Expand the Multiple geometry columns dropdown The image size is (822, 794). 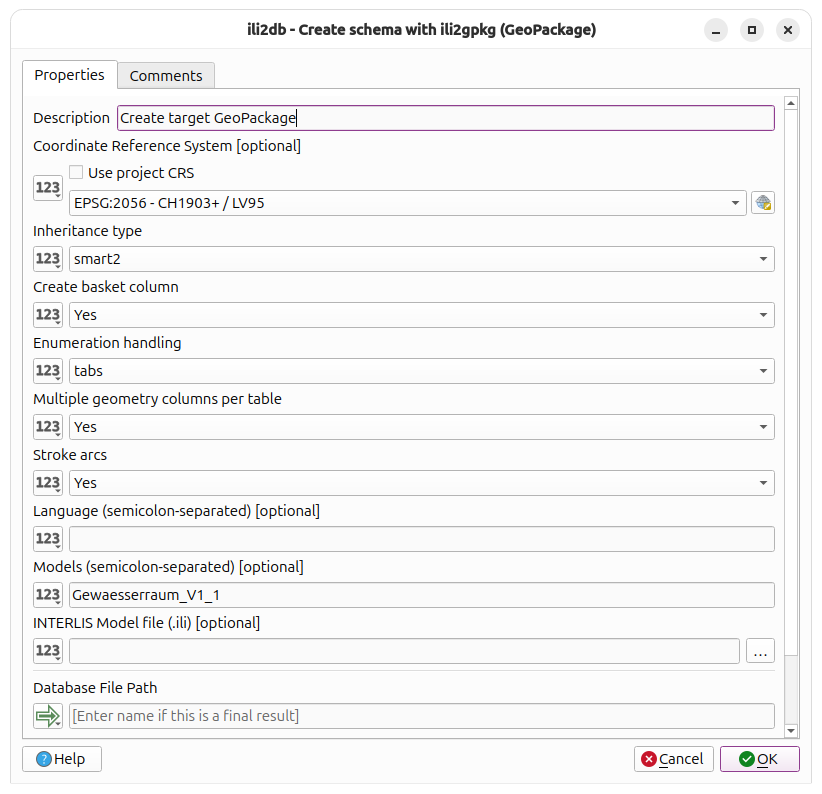tap(421, 427)
